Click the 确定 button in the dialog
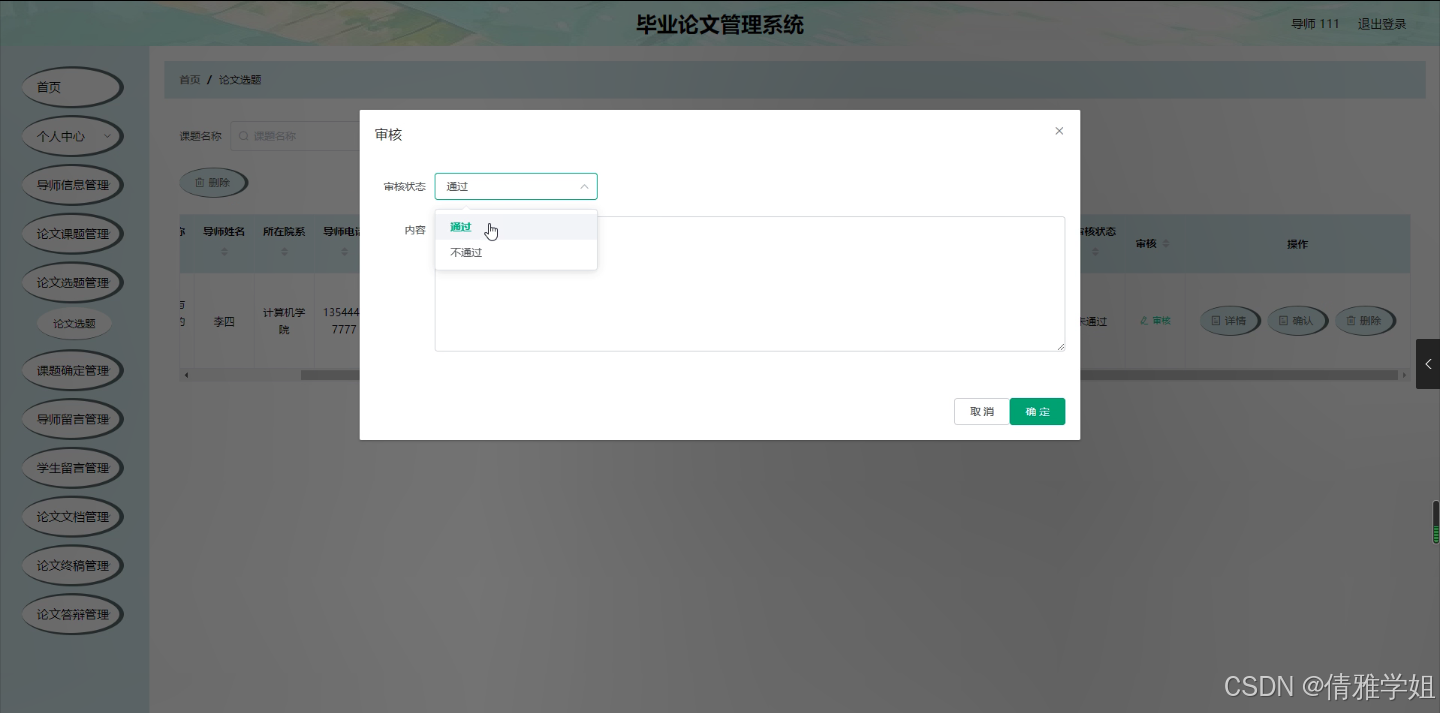The width and height of the screenshot is (1440, 713). (x=1037, y=411)
